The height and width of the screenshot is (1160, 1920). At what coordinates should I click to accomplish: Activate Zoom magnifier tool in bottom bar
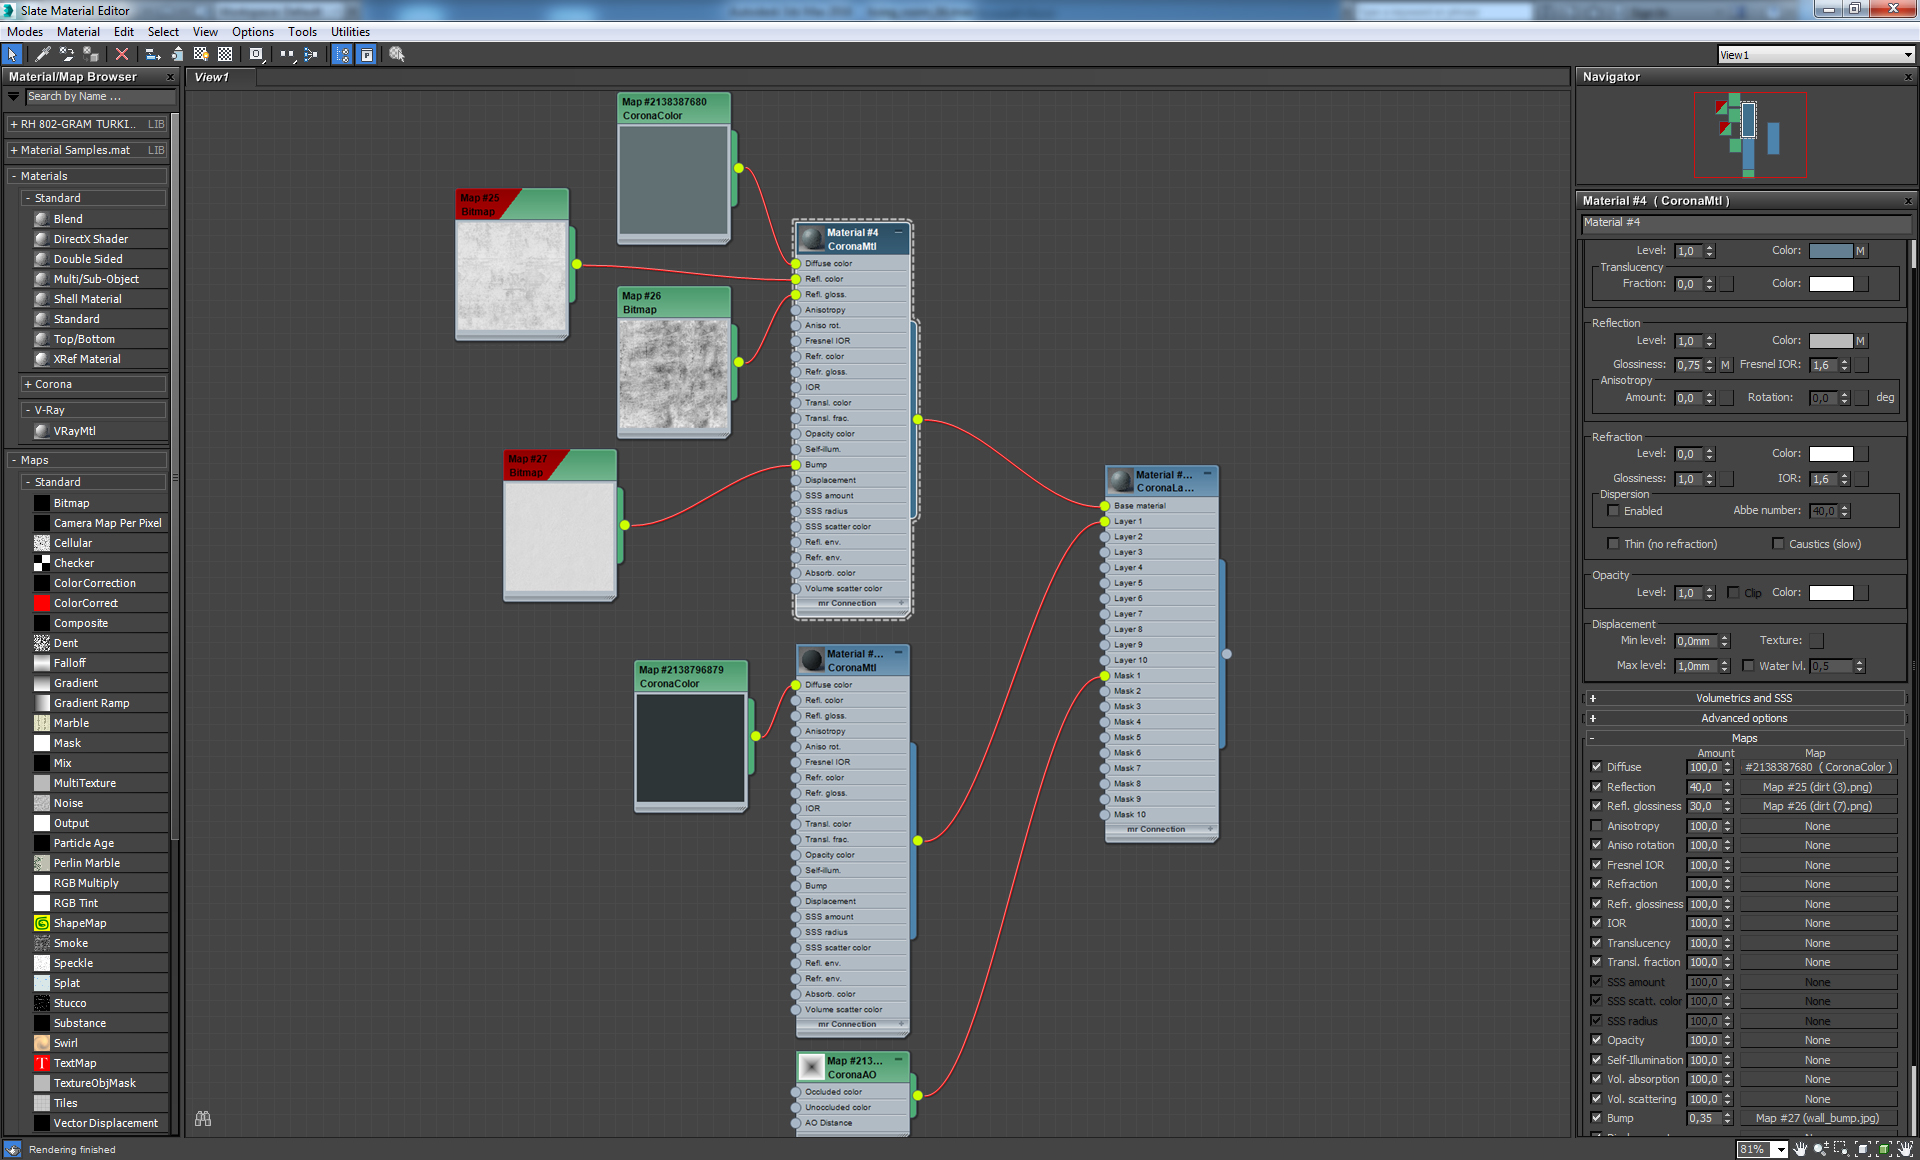(1820, 1149)
